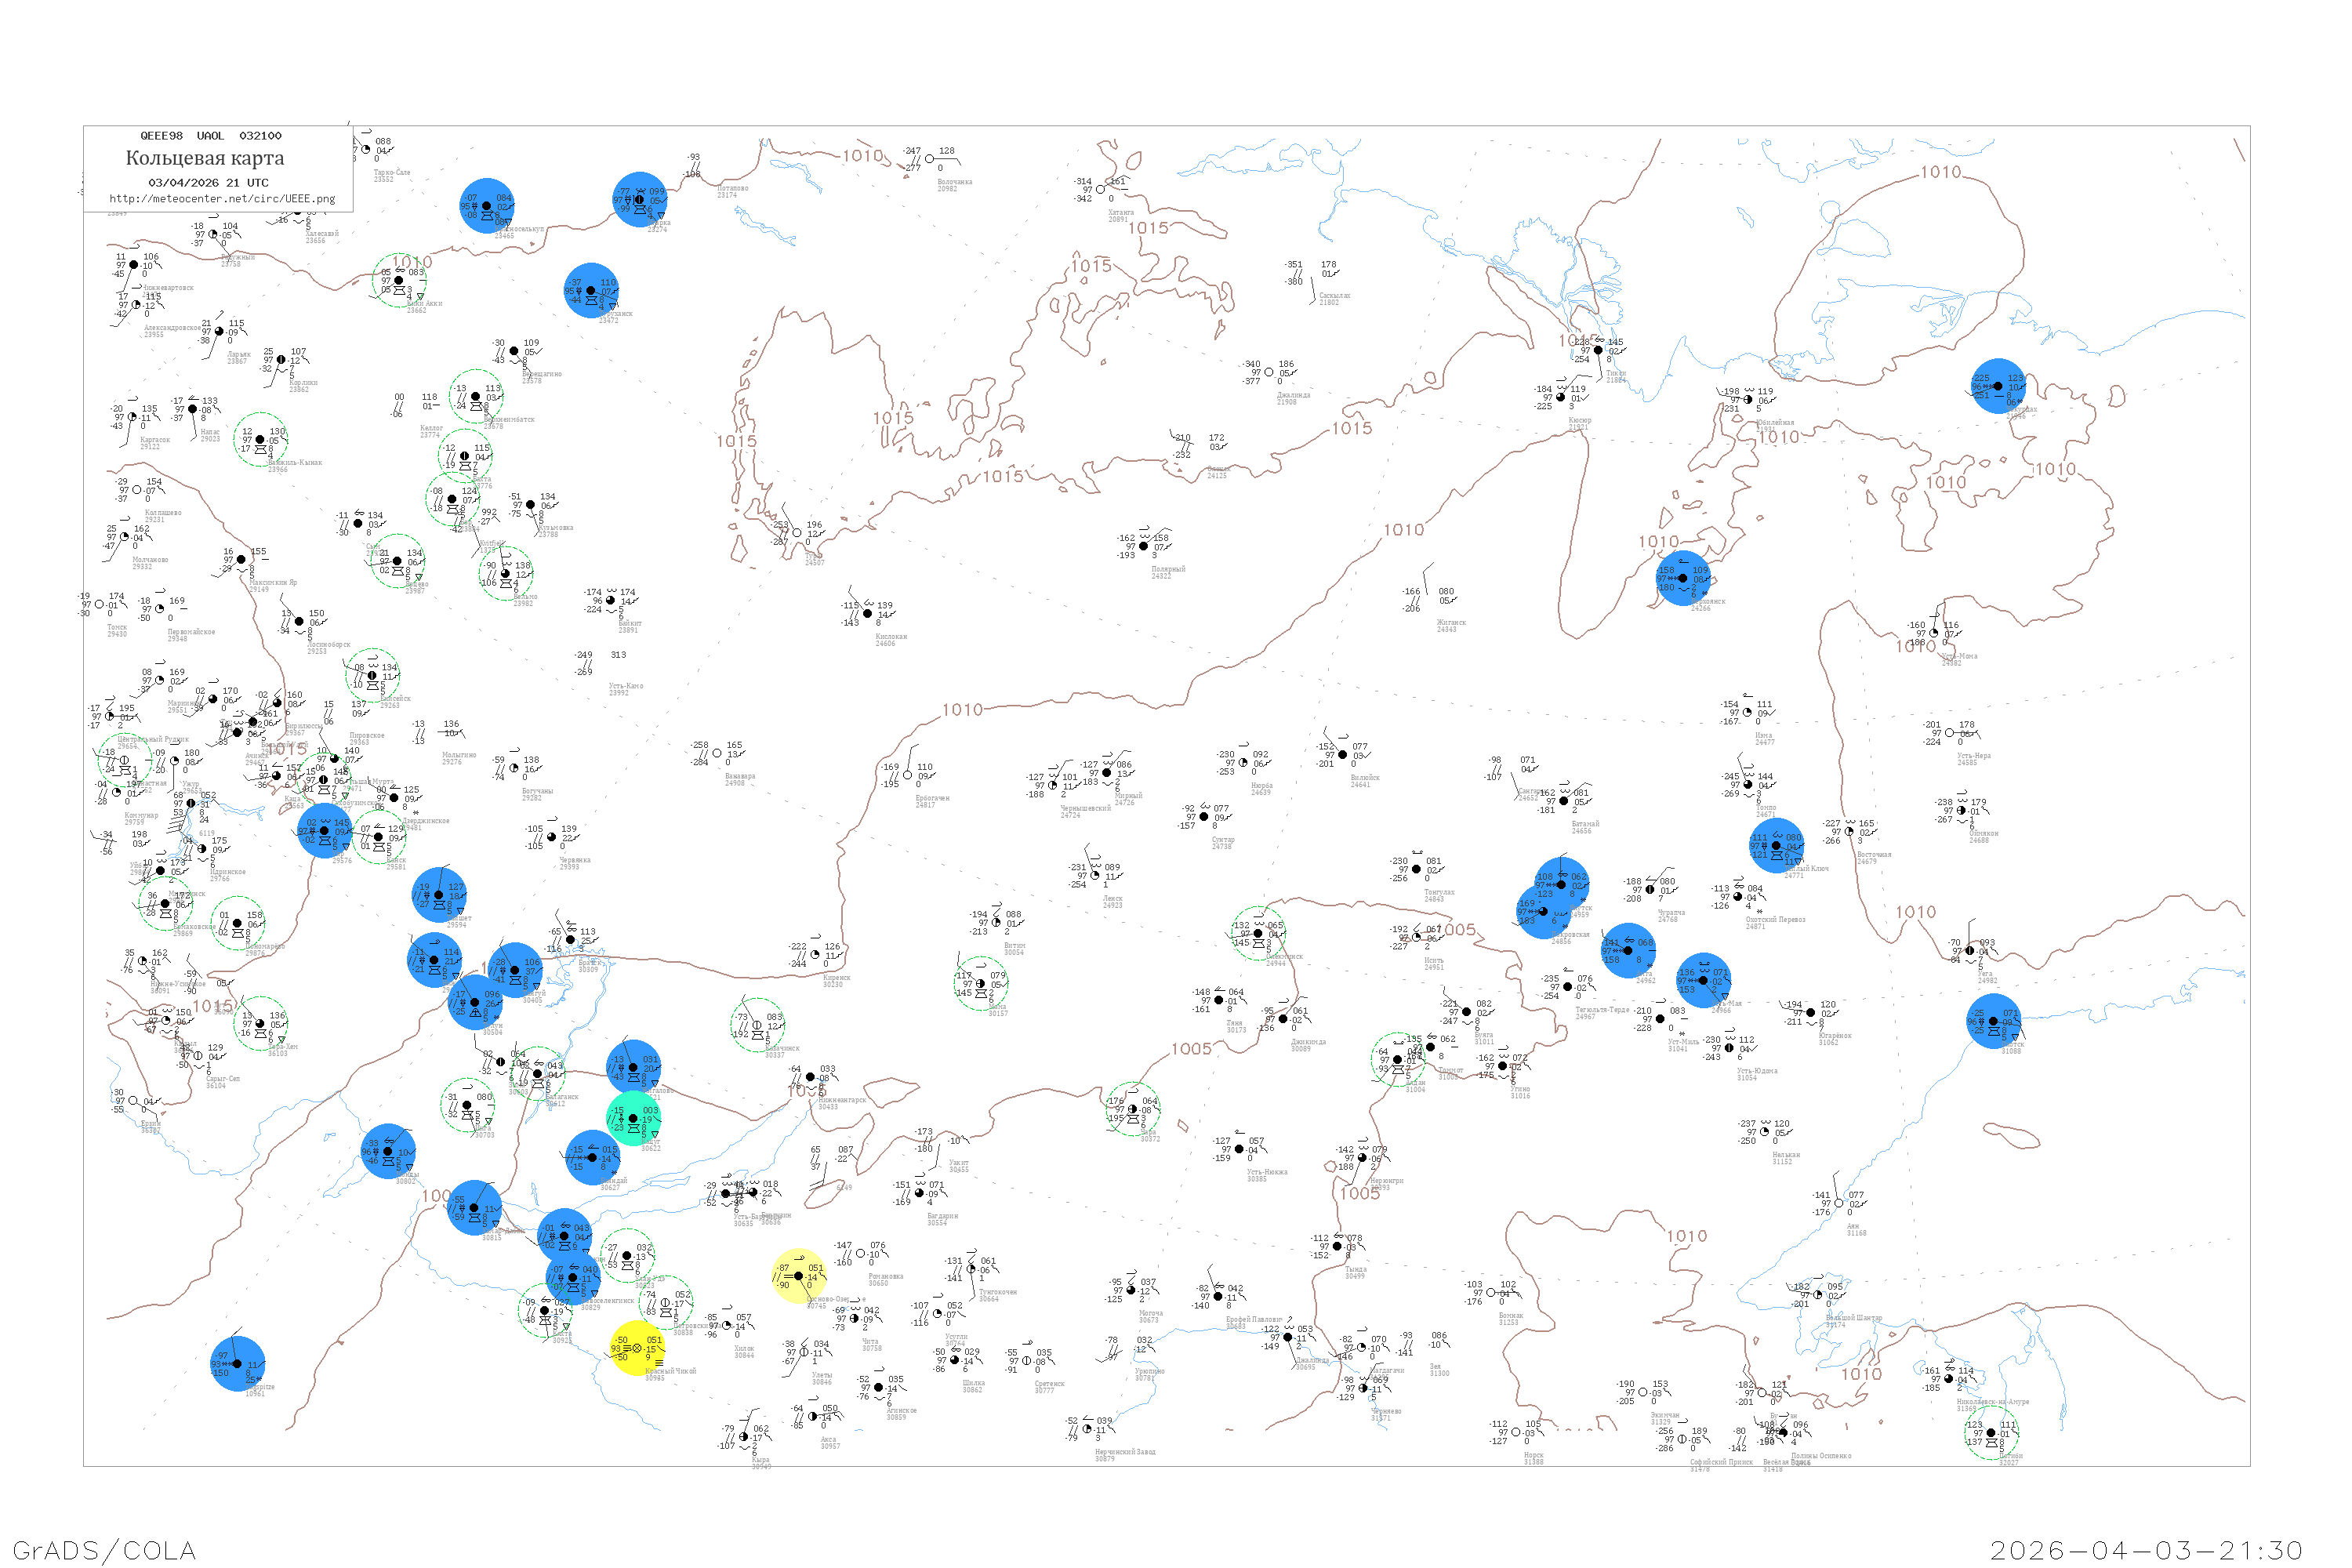Click the Чита station label
The width and height of the screenshot is (2352, 1568).
click(871, 1341)
